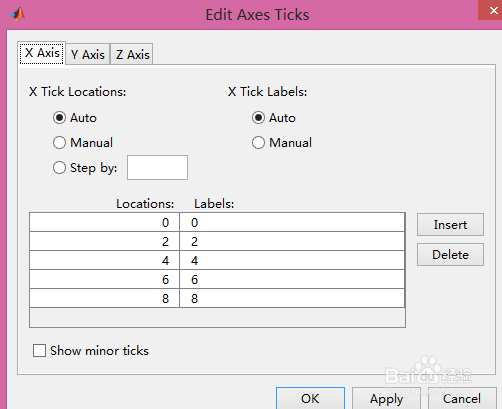Select Manual for X Tick Locations
The width and height of the screenshot is (502, 409).
click(59, 143)
